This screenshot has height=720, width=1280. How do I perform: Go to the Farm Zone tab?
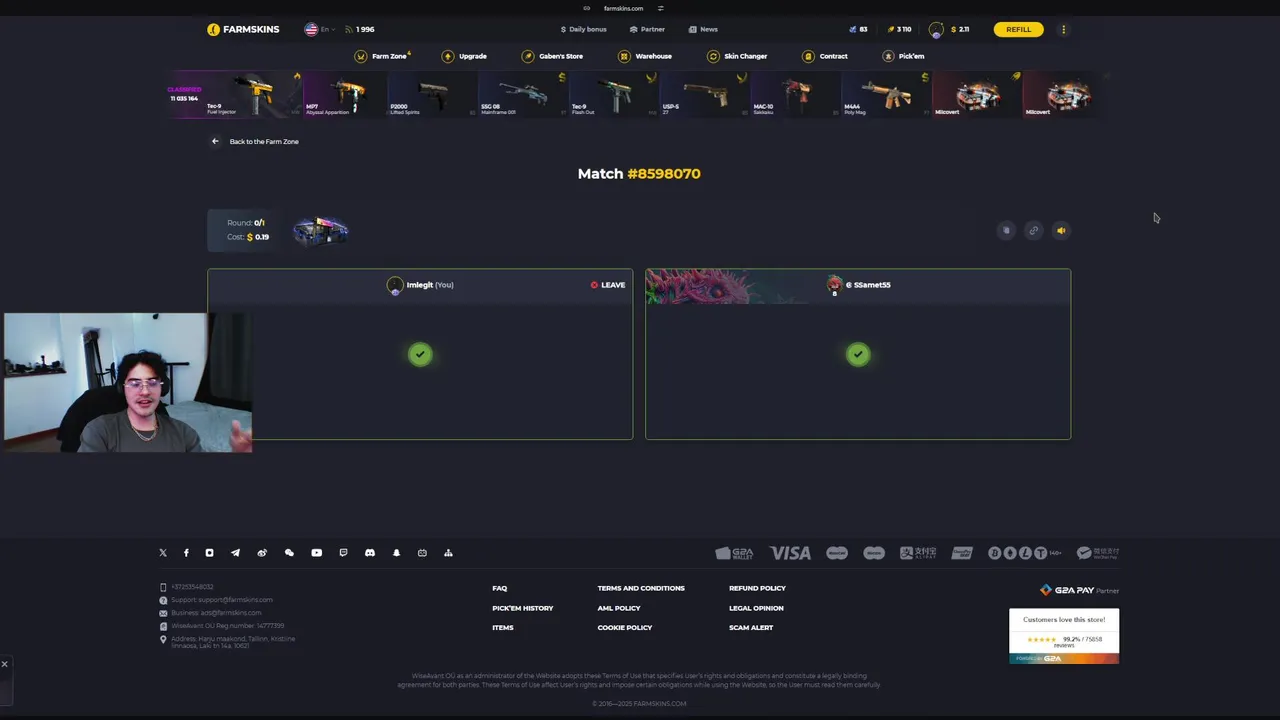[382, 56]
